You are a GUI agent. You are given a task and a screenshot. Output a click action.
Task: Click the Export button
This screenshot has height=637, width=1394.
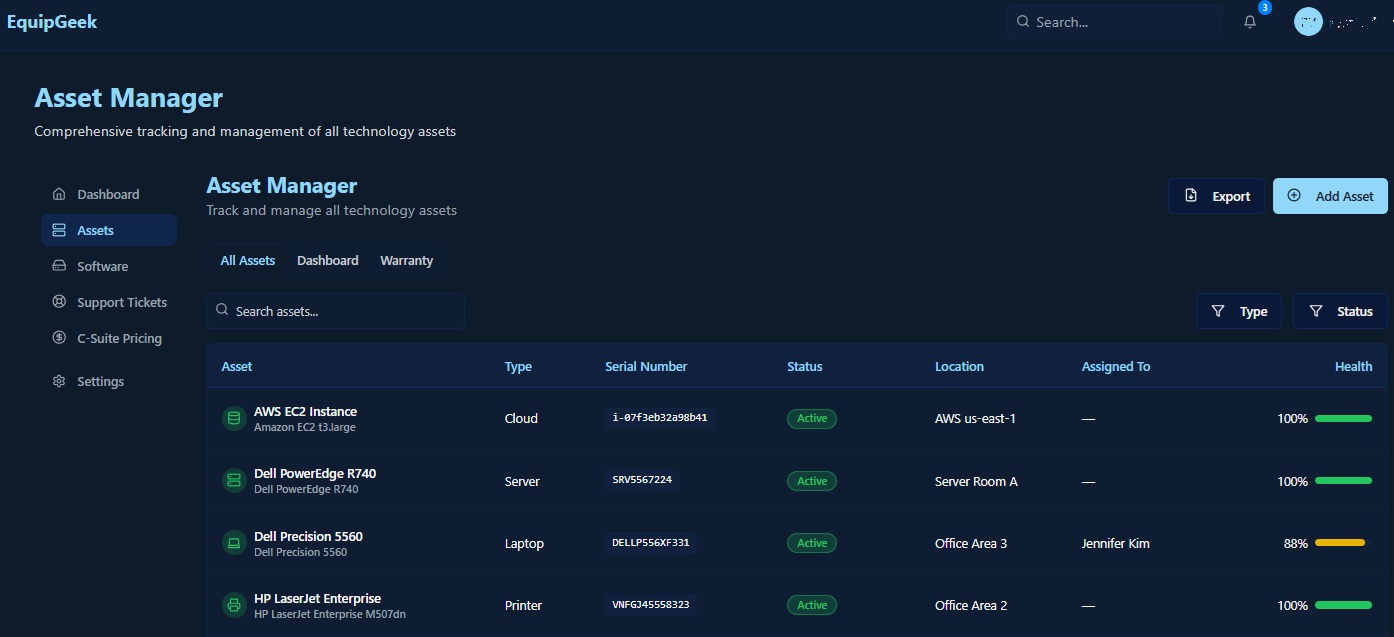1216,196
